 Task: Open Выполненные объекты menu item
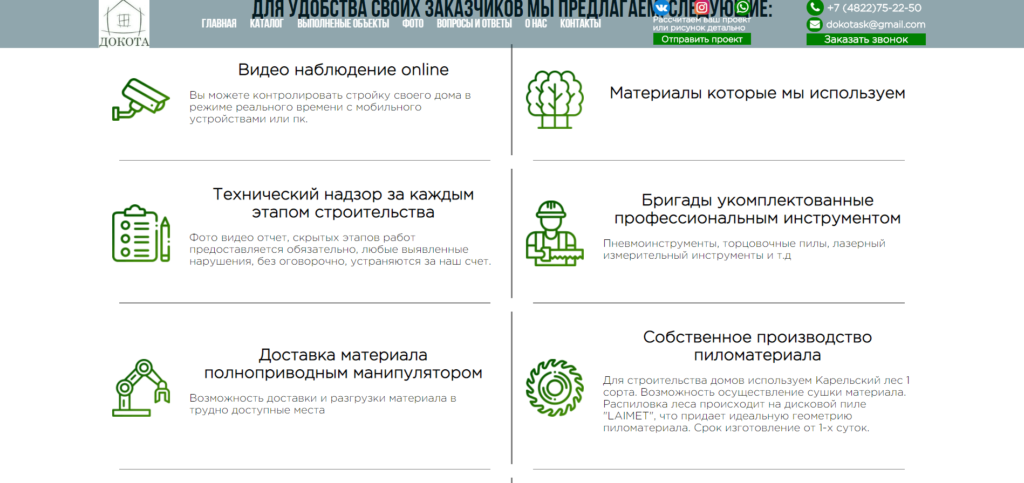[x=343, y=23]
